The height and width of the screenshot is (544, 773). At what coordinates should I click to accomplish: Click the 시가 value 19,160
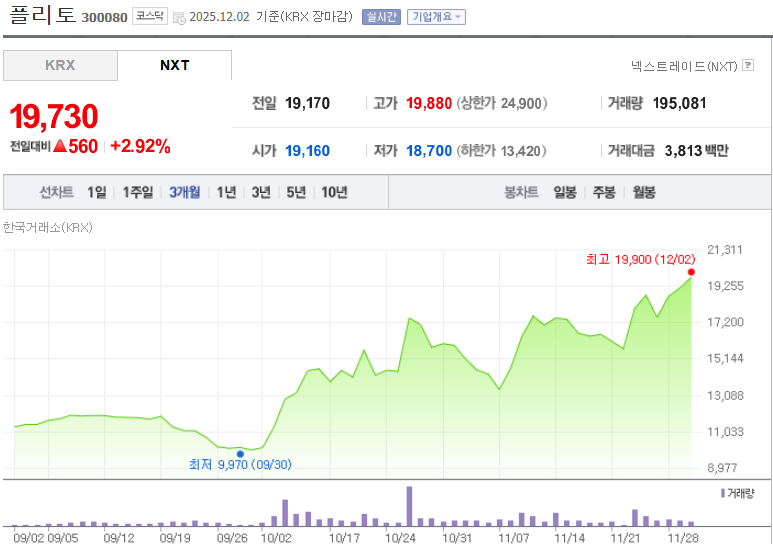tap(307, 150)
